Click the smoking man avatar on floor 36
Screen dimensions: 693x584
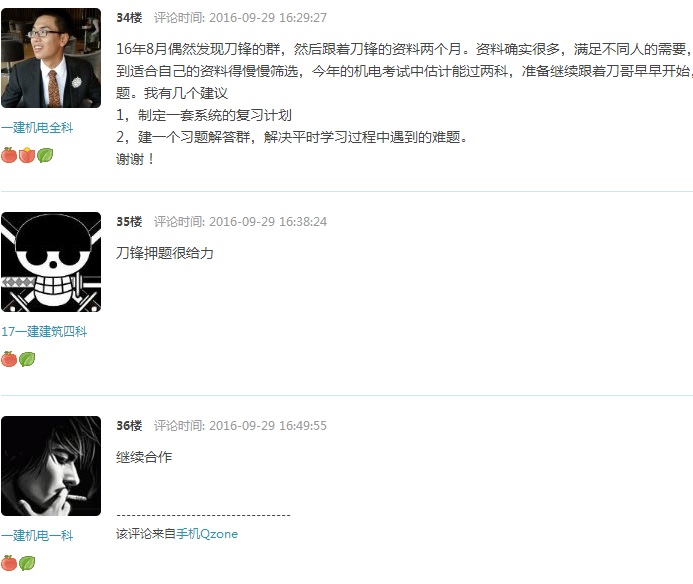[x=51, y=466]
